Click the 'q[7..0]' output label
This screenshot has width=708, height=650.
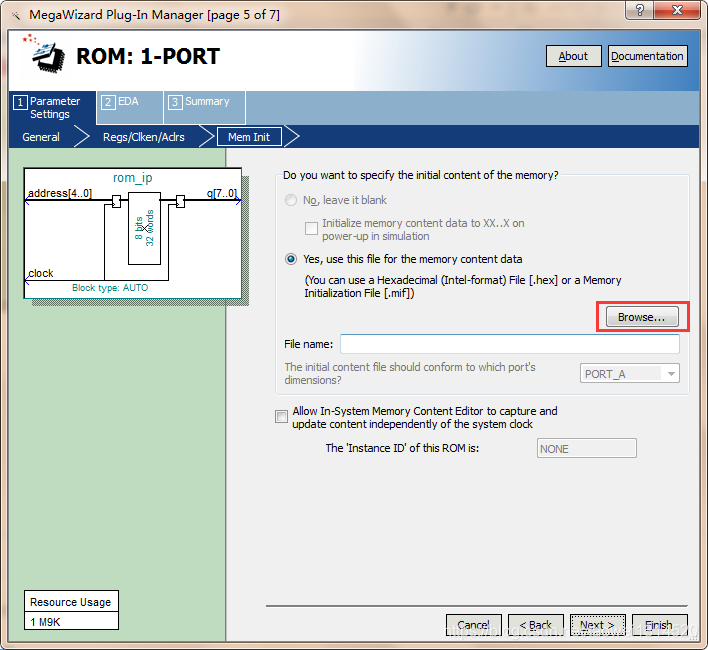coord(222,193)
